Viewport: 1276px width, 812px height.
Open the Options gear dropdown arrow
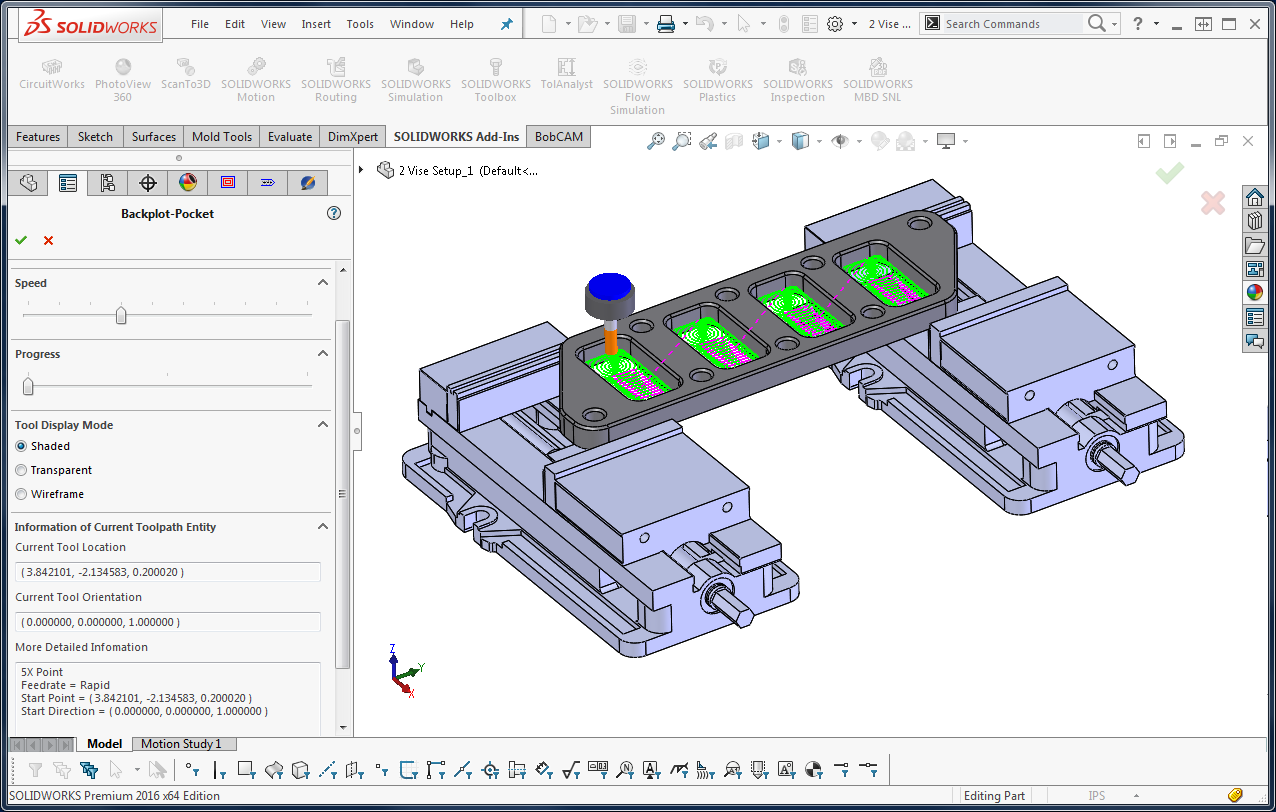point(855,24)
